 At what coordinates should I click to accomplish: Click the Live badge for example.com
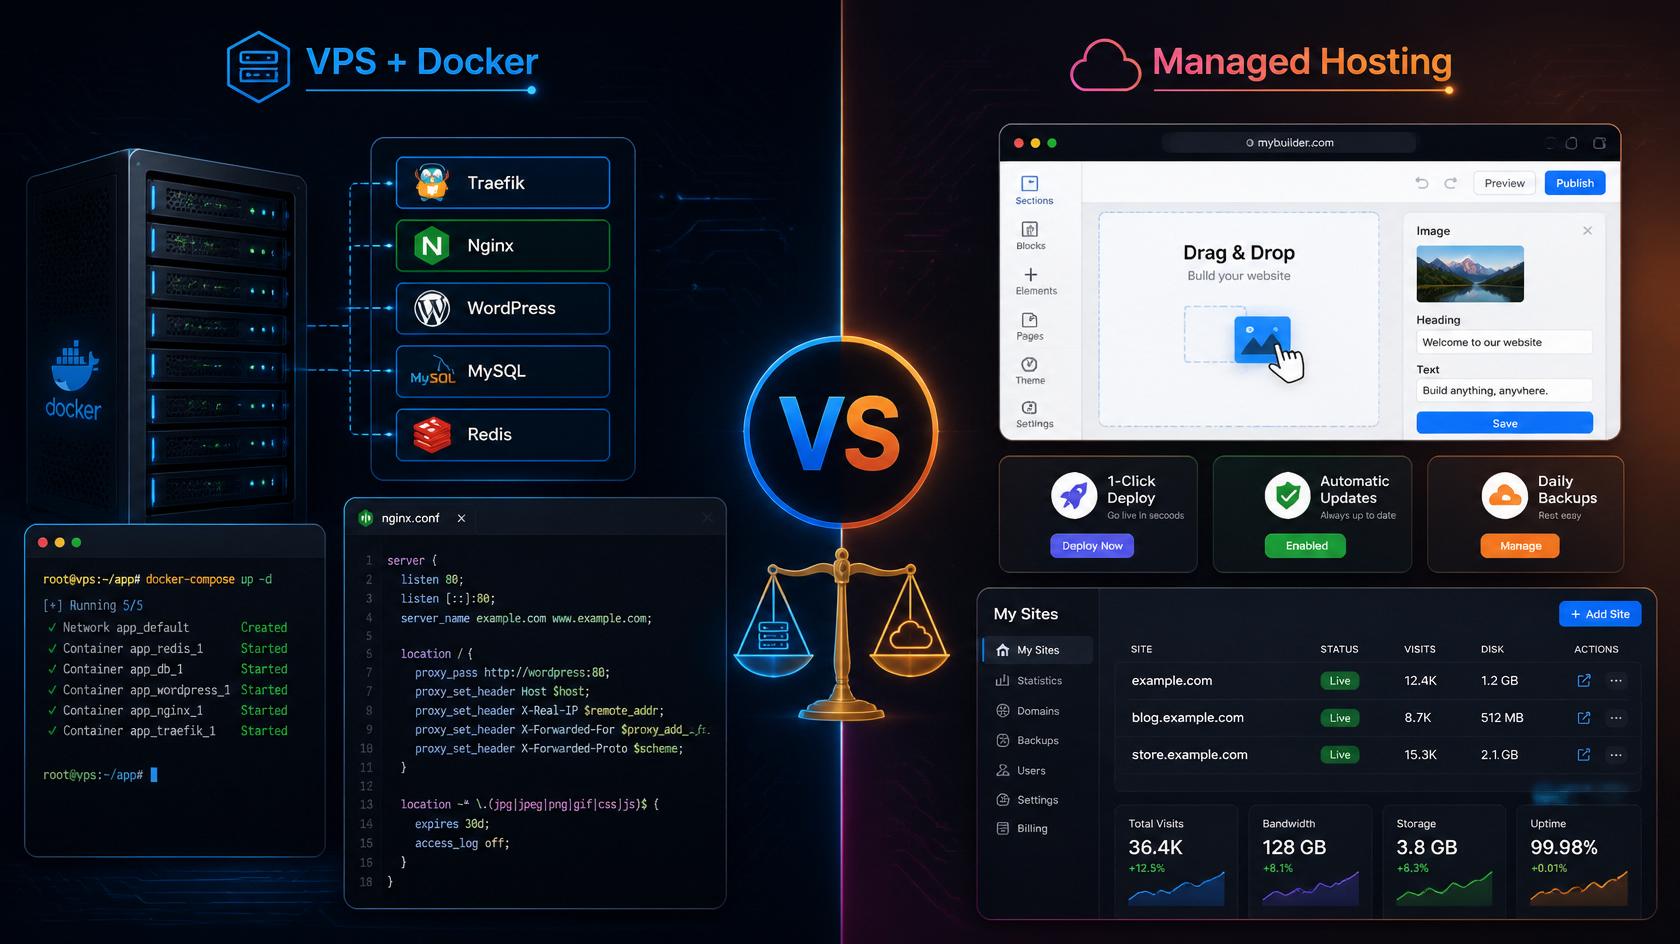[1340, 681]
